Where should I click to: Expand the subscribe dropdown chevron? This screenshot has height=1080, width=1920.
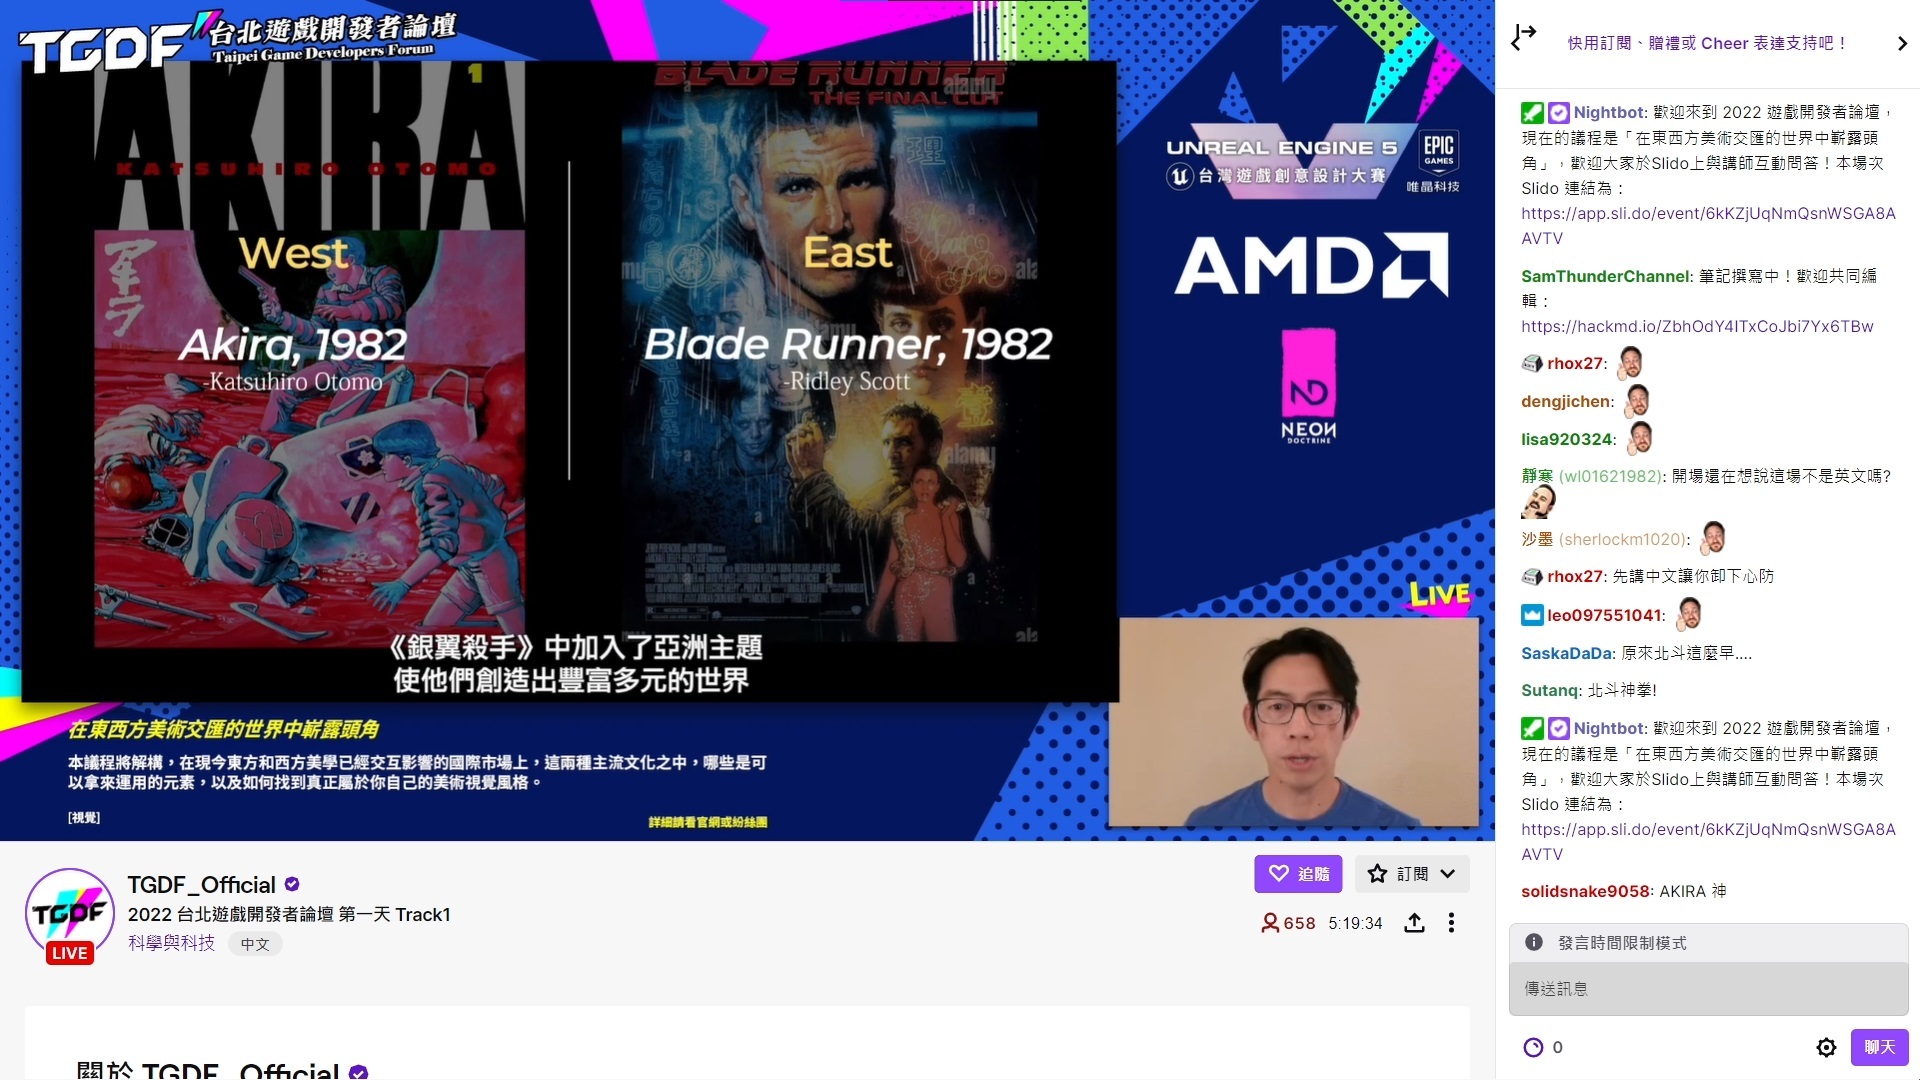tap(1447, 873)
